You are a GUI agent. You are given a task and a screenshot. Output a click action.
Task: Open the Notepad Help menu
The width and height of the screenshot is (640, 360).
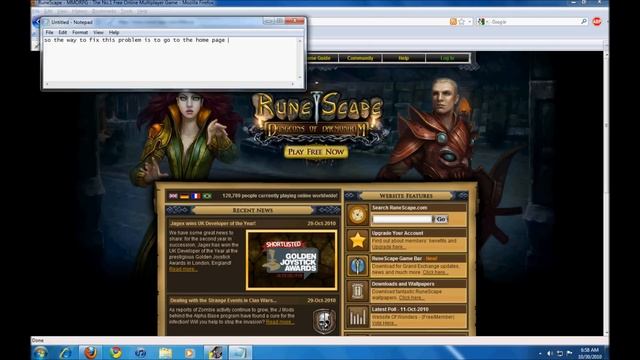(114, 32)
